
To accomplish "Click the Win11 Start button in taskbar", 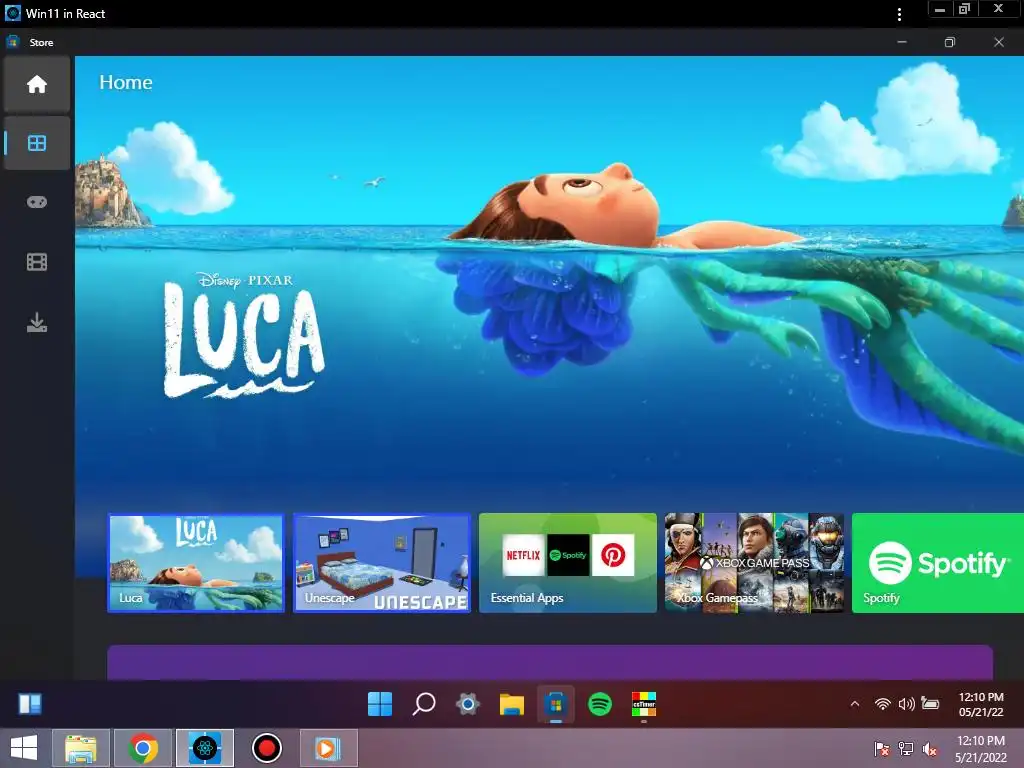I will pos(380,704).
